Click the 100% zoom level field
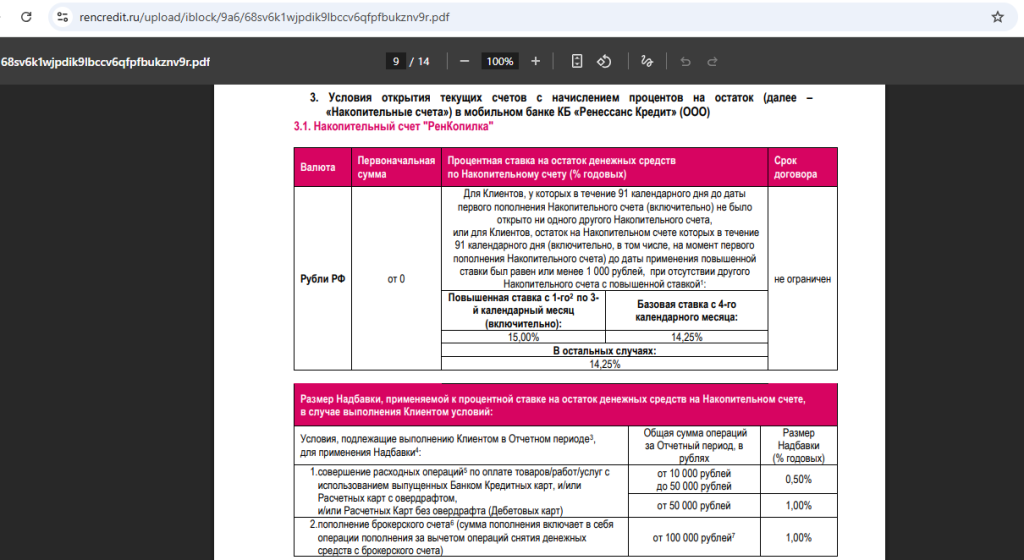The width and height of the screenshot is (1024, 560). (499, 61)
